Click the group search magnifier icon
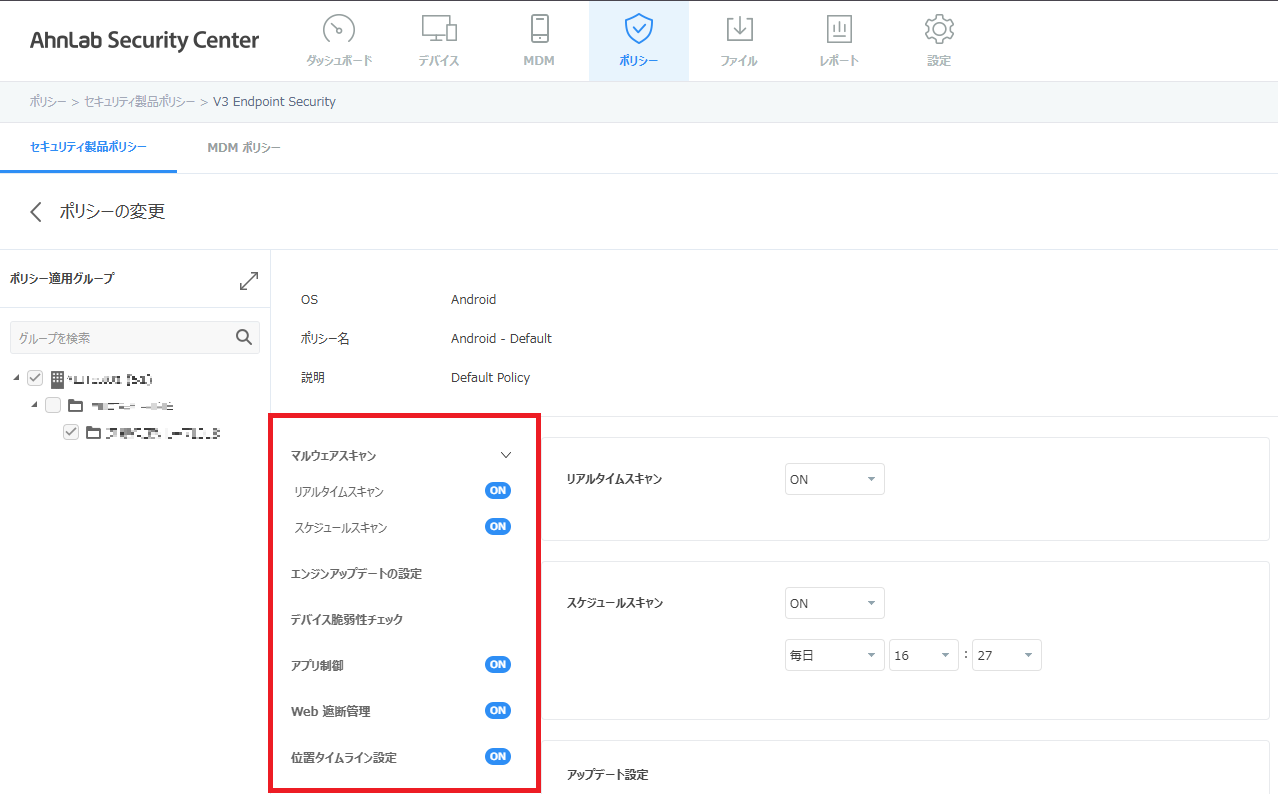Image resolution: width=1278 pixels, height=794 pixels. pyautogui.click(x=244, y=337)
